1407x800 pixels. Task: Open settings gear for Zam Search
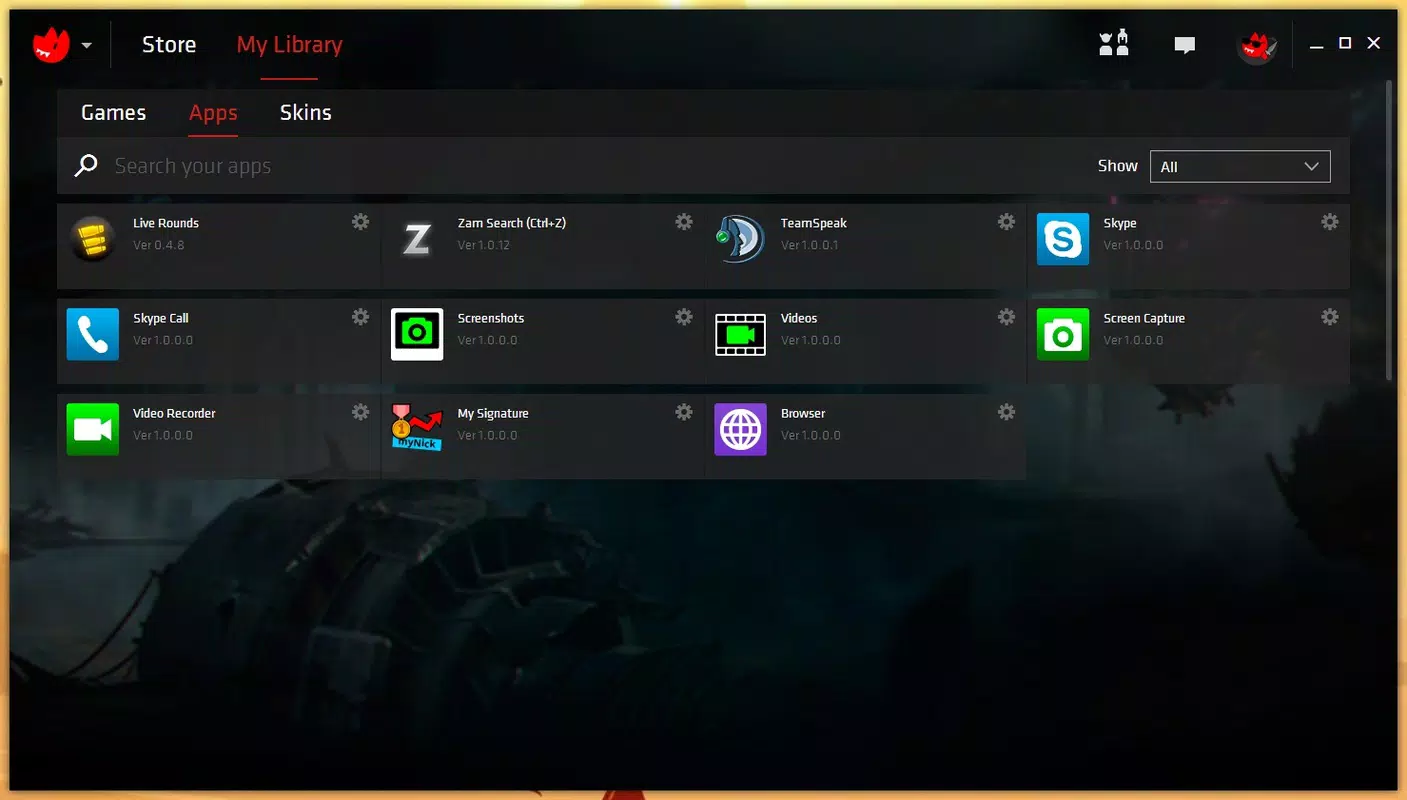(684, 222)
